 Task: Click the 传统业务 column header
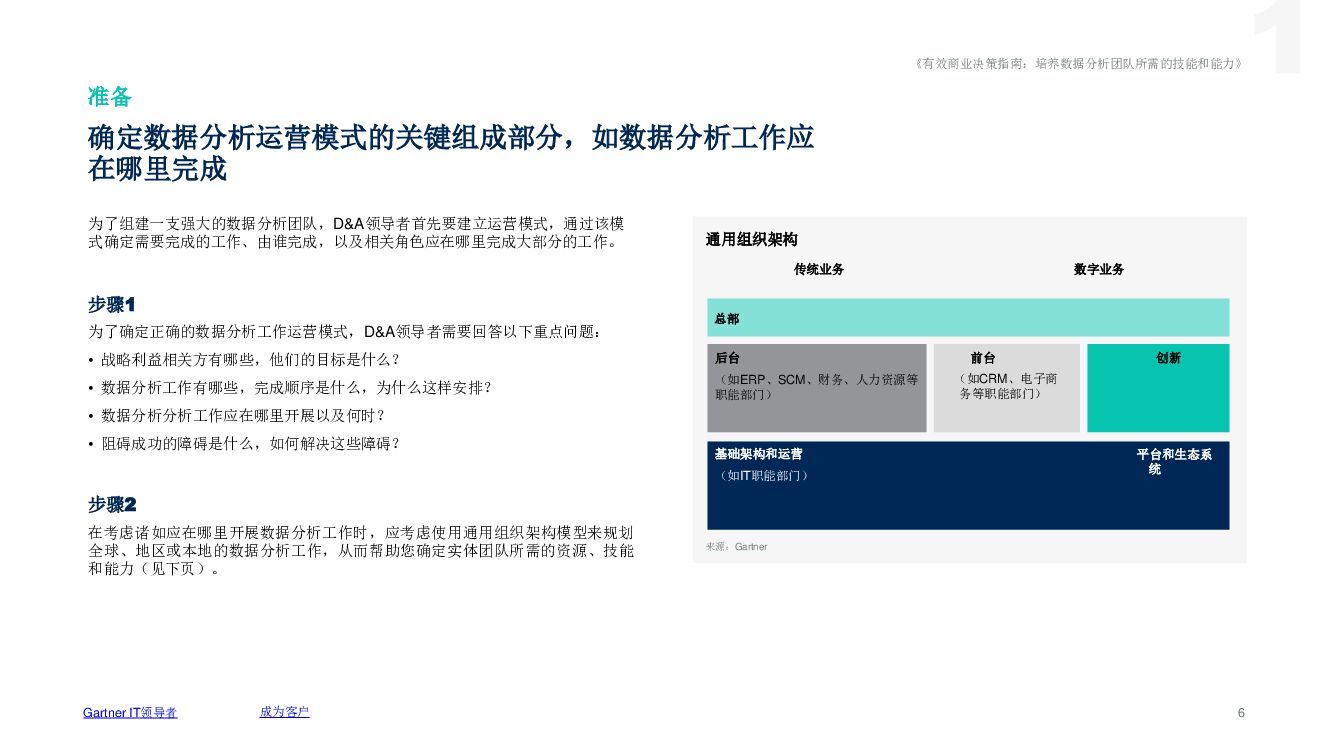[819, 269]
